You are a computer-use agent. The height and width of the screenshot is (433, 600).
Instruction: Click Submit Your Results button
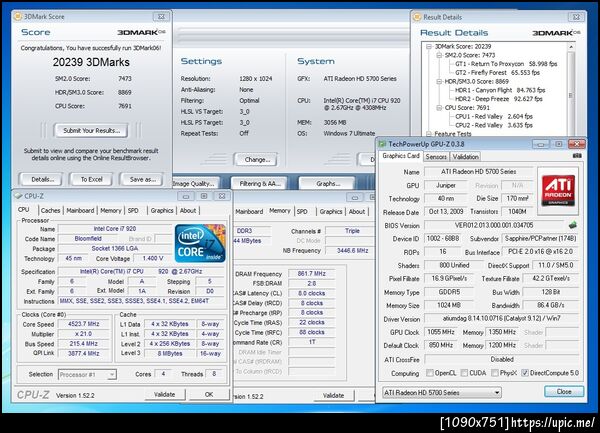tap(91, 130)
